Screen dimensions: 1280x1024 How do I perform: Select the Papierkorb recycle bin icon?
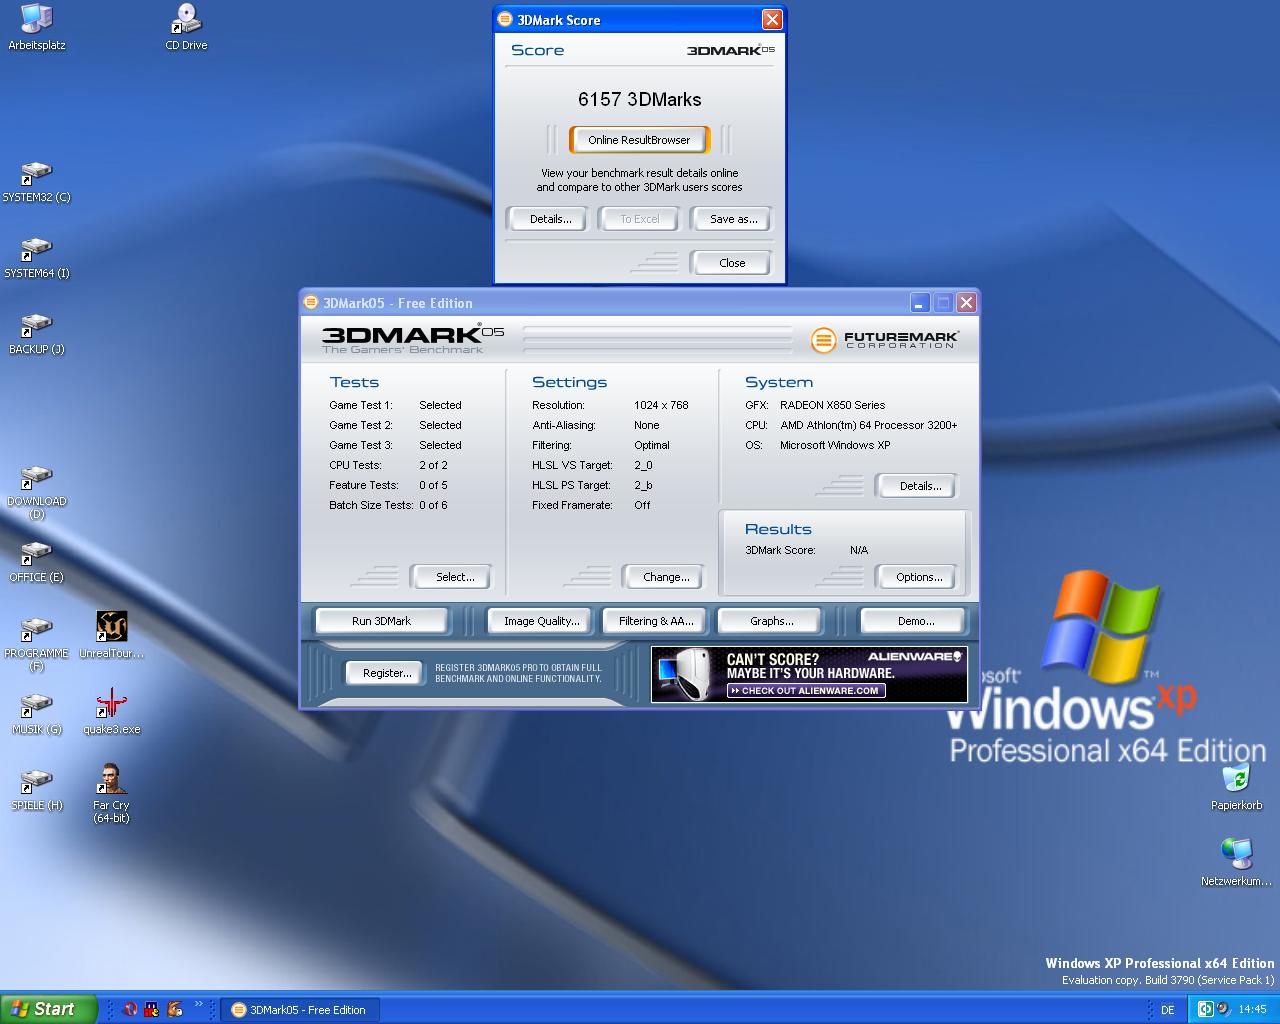[1237, 788]
